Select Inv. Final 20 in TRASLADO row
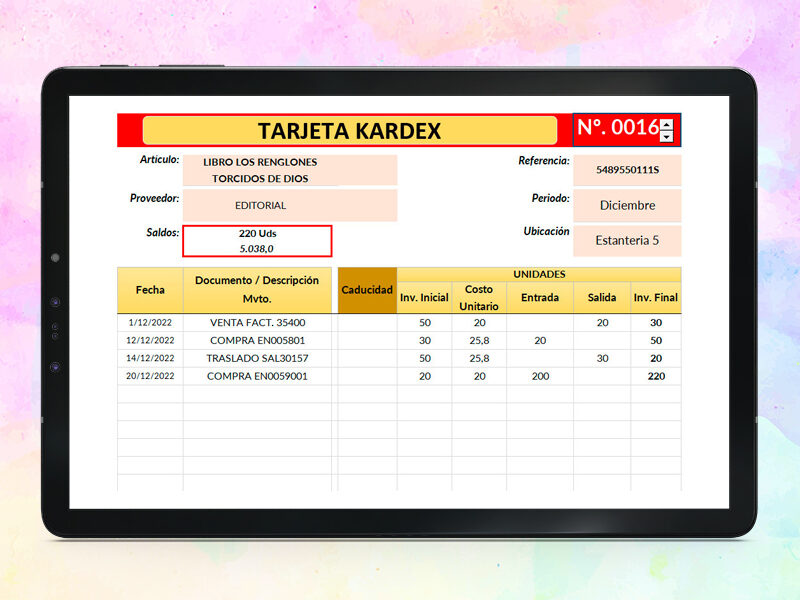800x600 pixels. click(656, 358)
